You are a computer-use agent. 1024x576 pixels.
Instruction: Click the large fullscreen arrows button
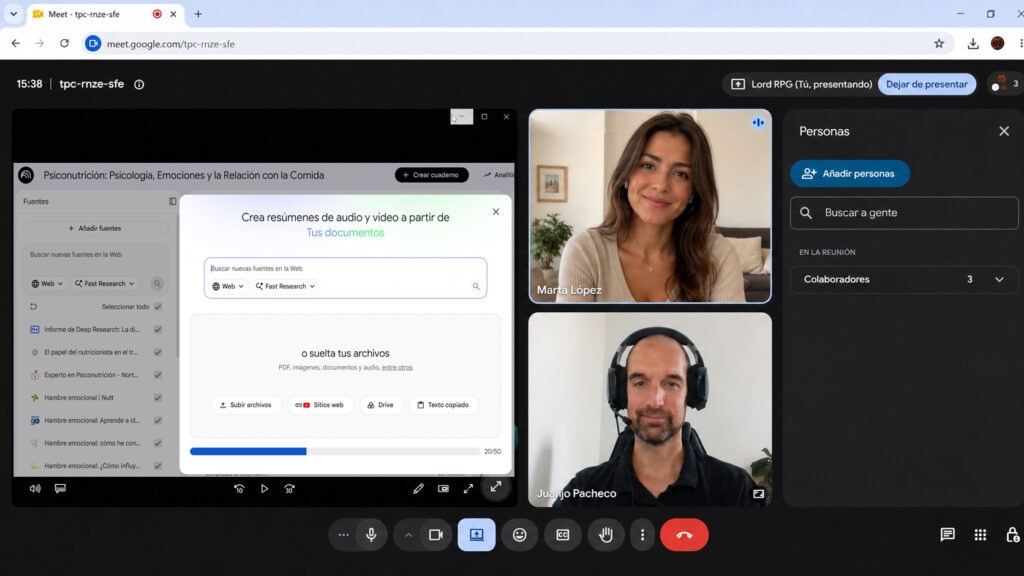click(x=496, y=487)
